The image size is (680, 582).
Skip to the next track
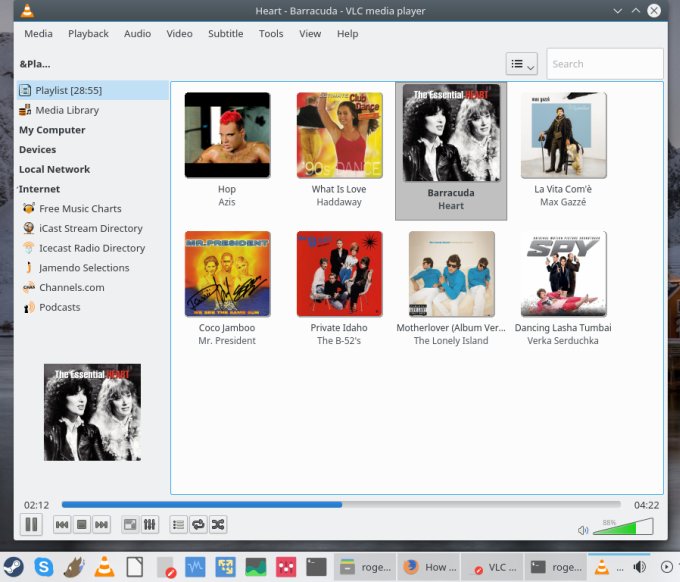[101, 524]
